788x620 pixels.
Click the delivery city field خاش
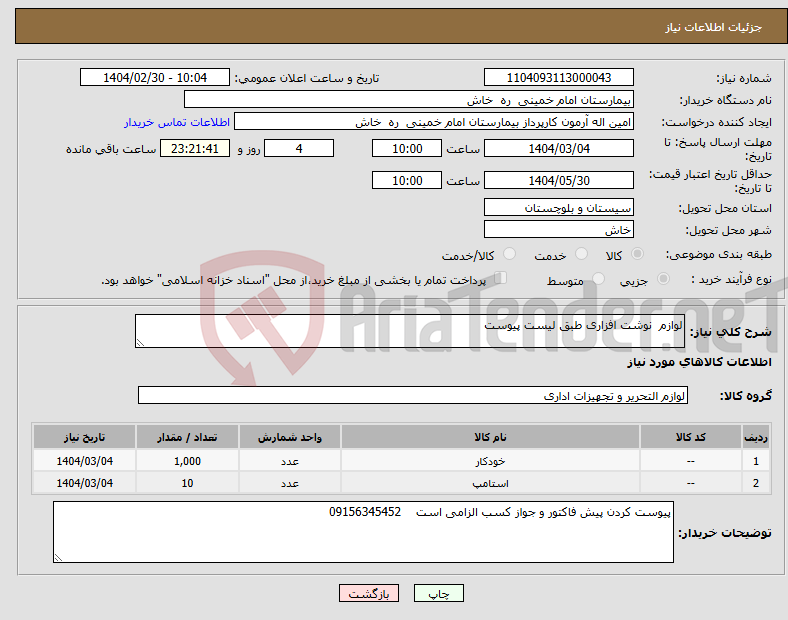click(x=558, y=229)
